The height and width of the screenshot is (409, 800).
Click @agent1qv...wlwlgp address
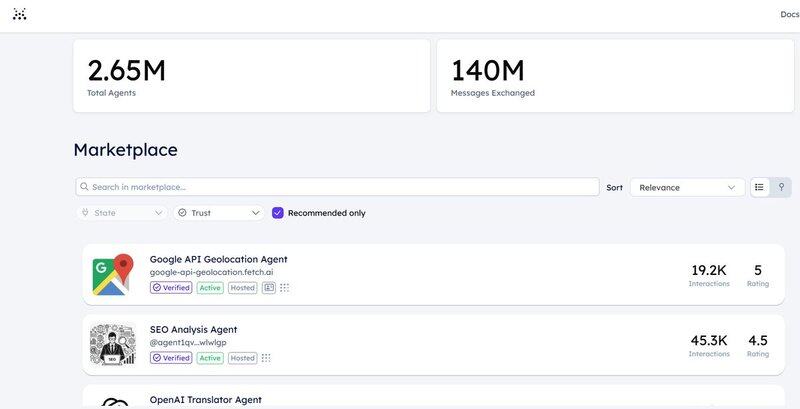coord(188,342)
